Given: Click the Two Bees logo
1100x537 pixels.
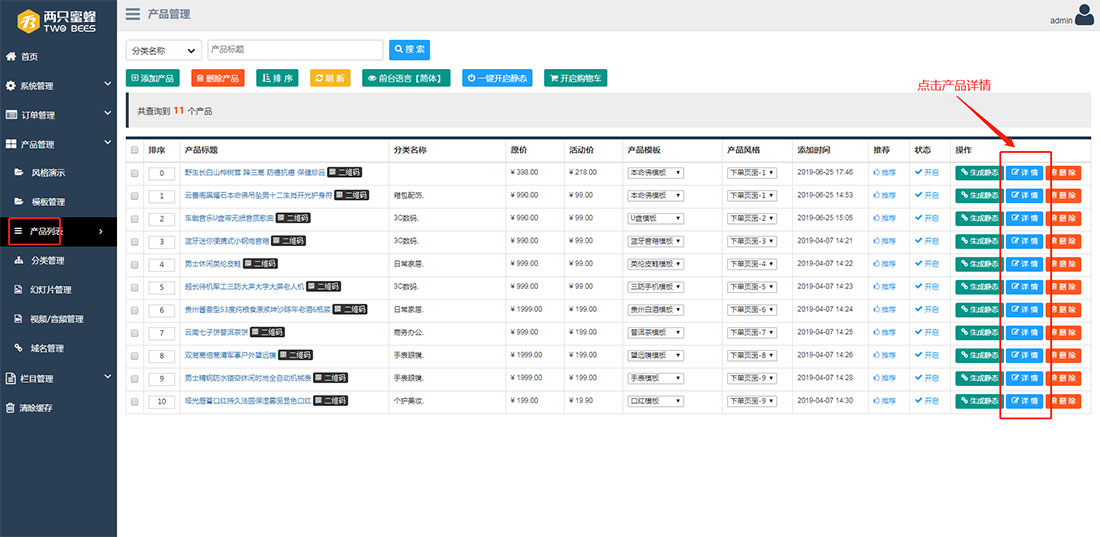Looking at the screenshot, I should click(58, 21).
